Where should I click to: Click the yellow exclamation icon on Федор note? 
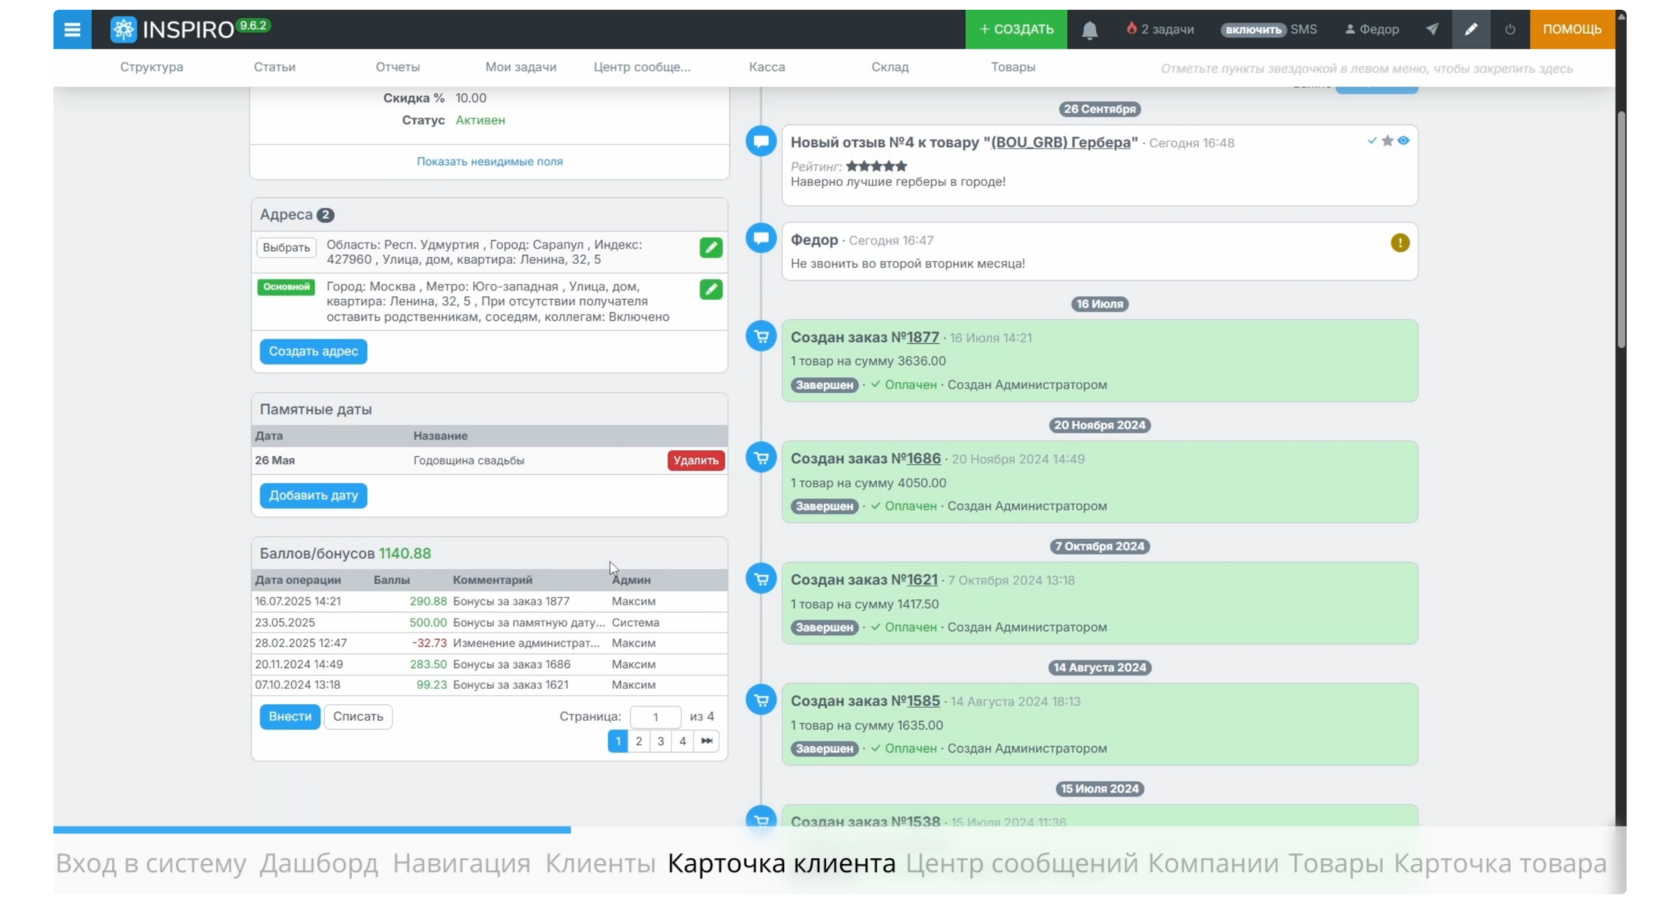[1400, 243]
